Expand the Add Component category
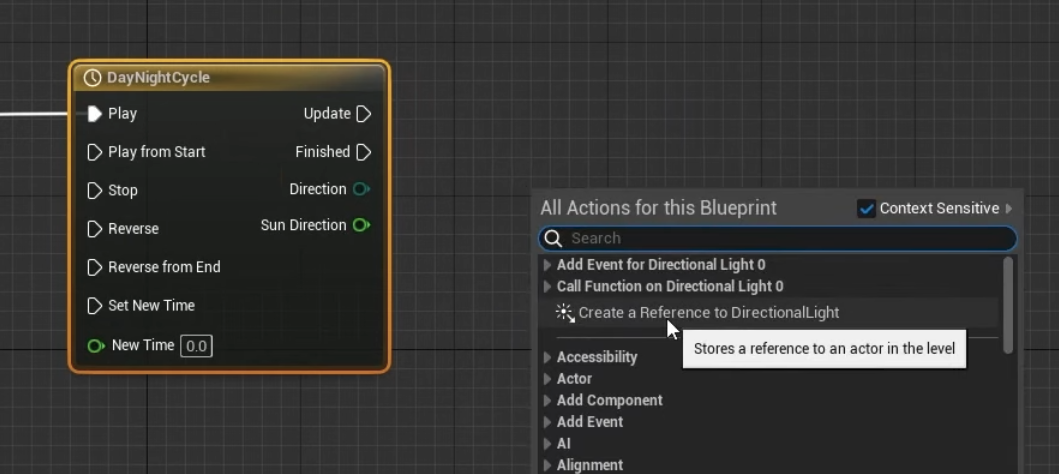 click(547, 400)
